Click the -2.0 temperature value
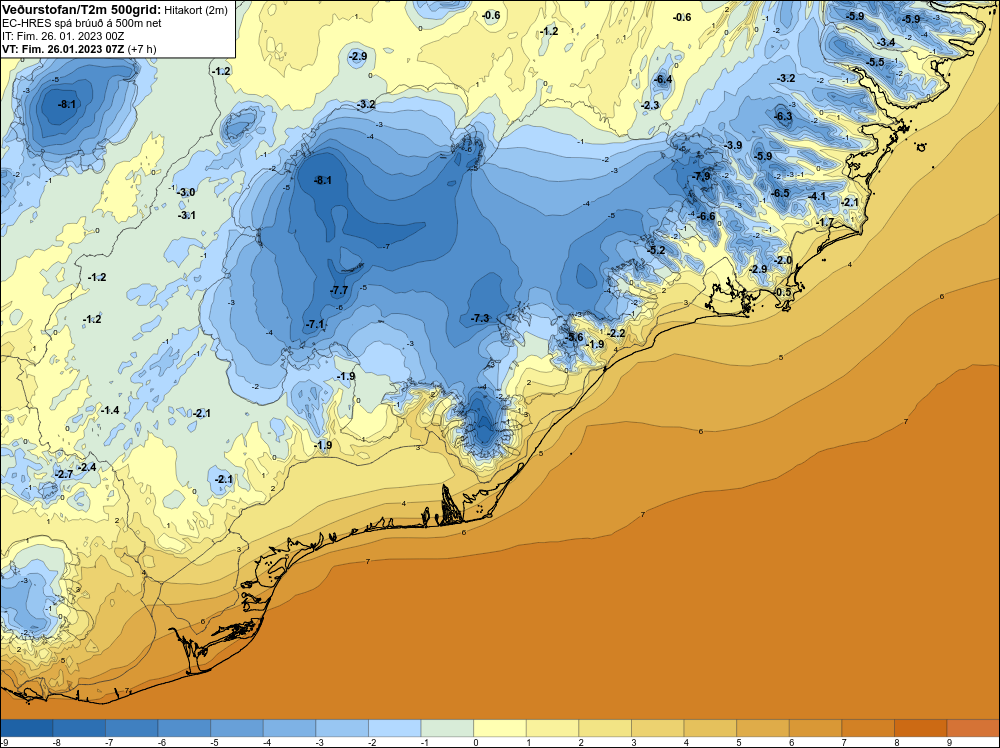This screenshot has height=748, width=1000. (x=783, y=260)
